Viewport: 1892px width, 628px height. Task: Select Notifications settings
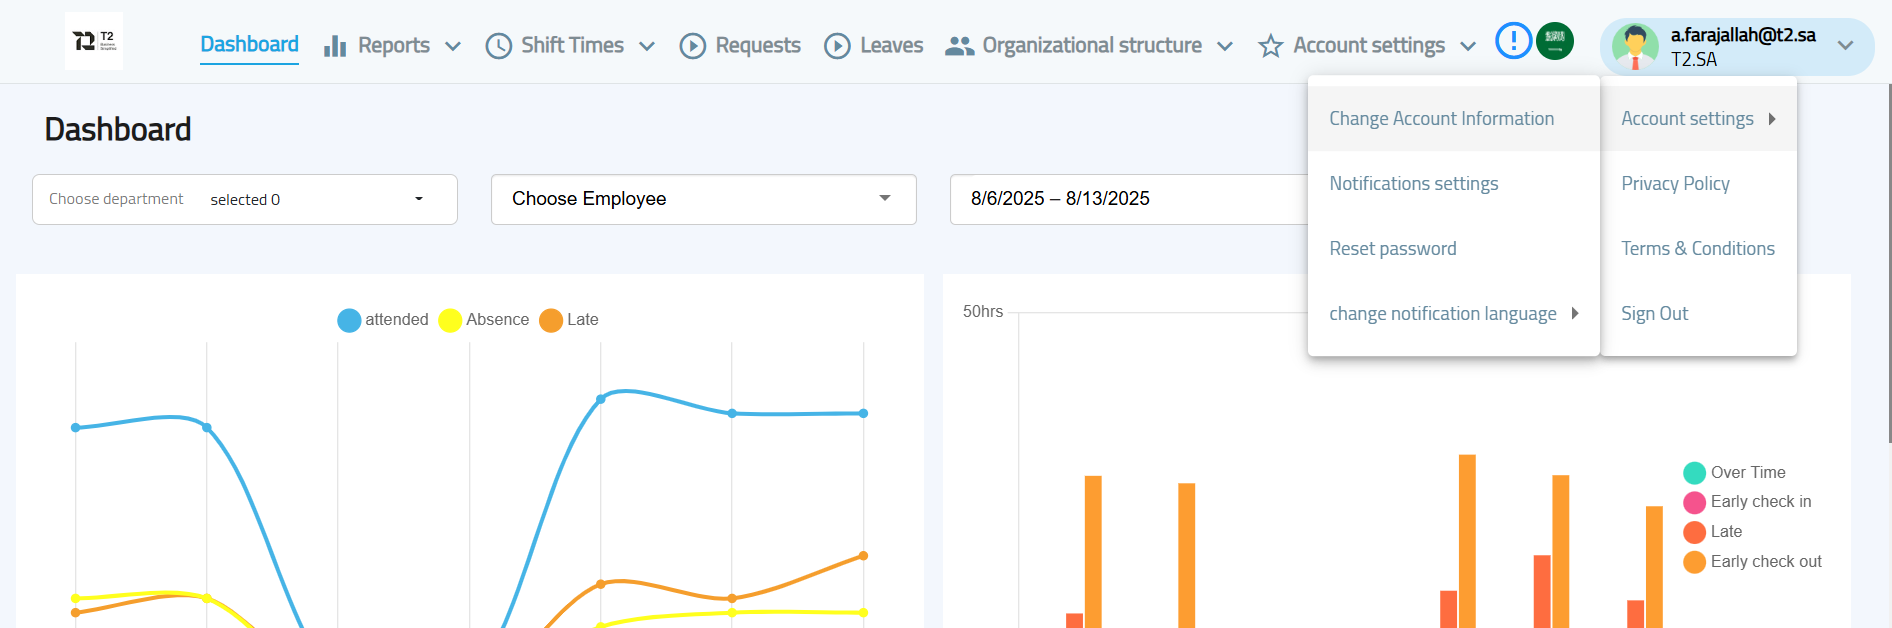click(1454, 183)
